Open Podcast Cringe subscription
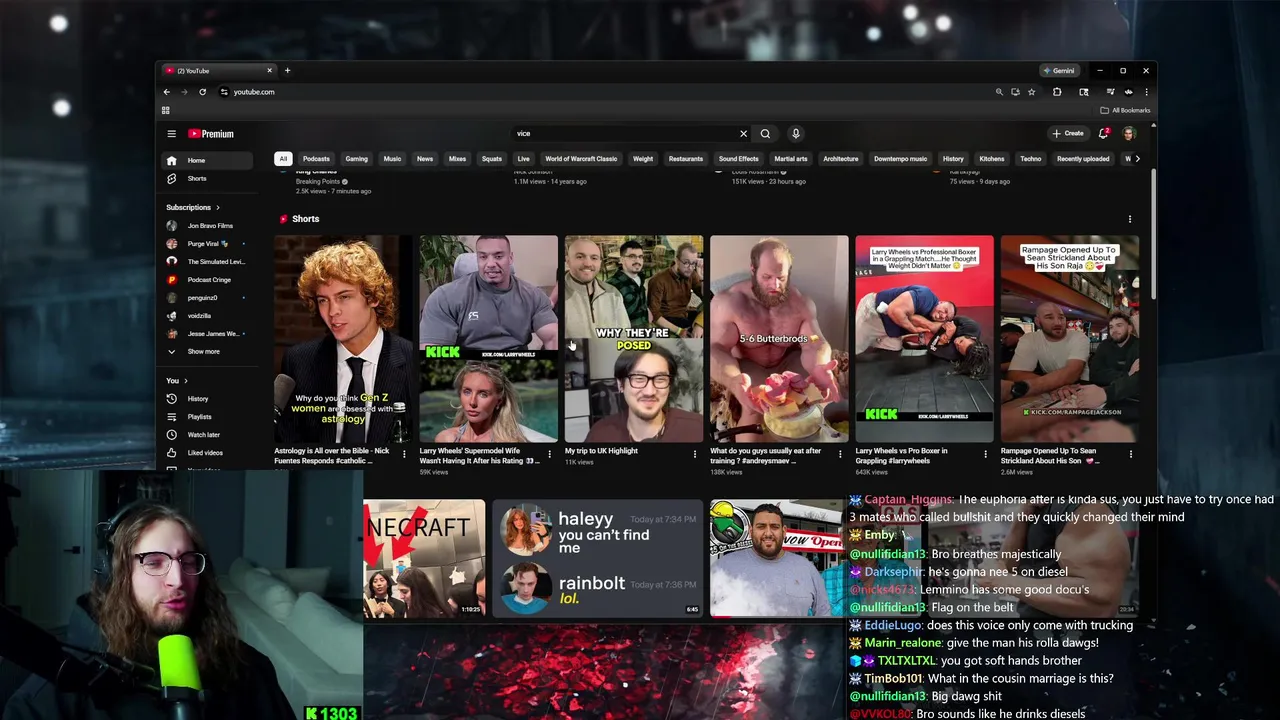Screen dimensions: 1280x720 point(208,280)
